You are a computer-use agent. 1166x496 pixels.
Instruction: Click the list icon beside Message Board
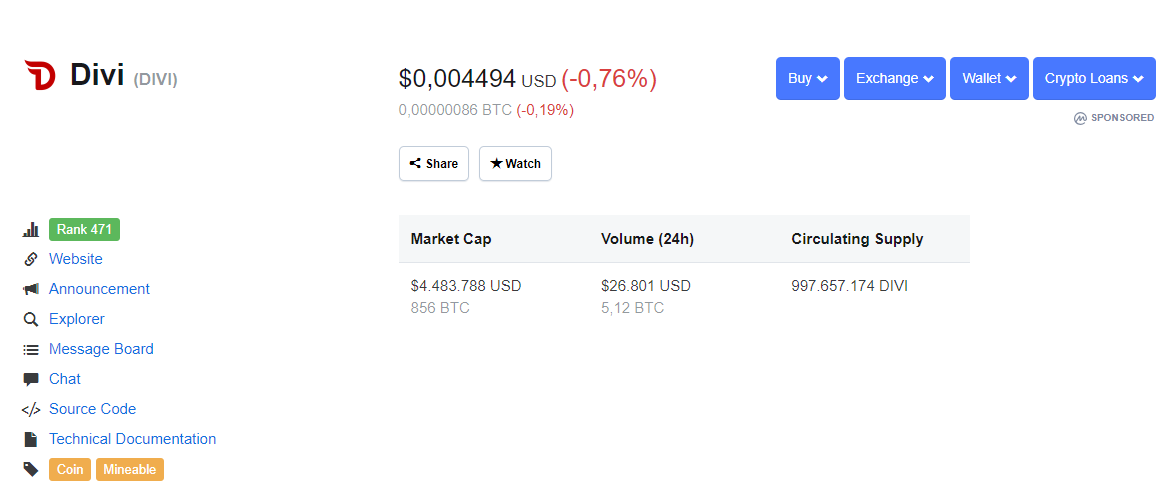pos(30,350)
